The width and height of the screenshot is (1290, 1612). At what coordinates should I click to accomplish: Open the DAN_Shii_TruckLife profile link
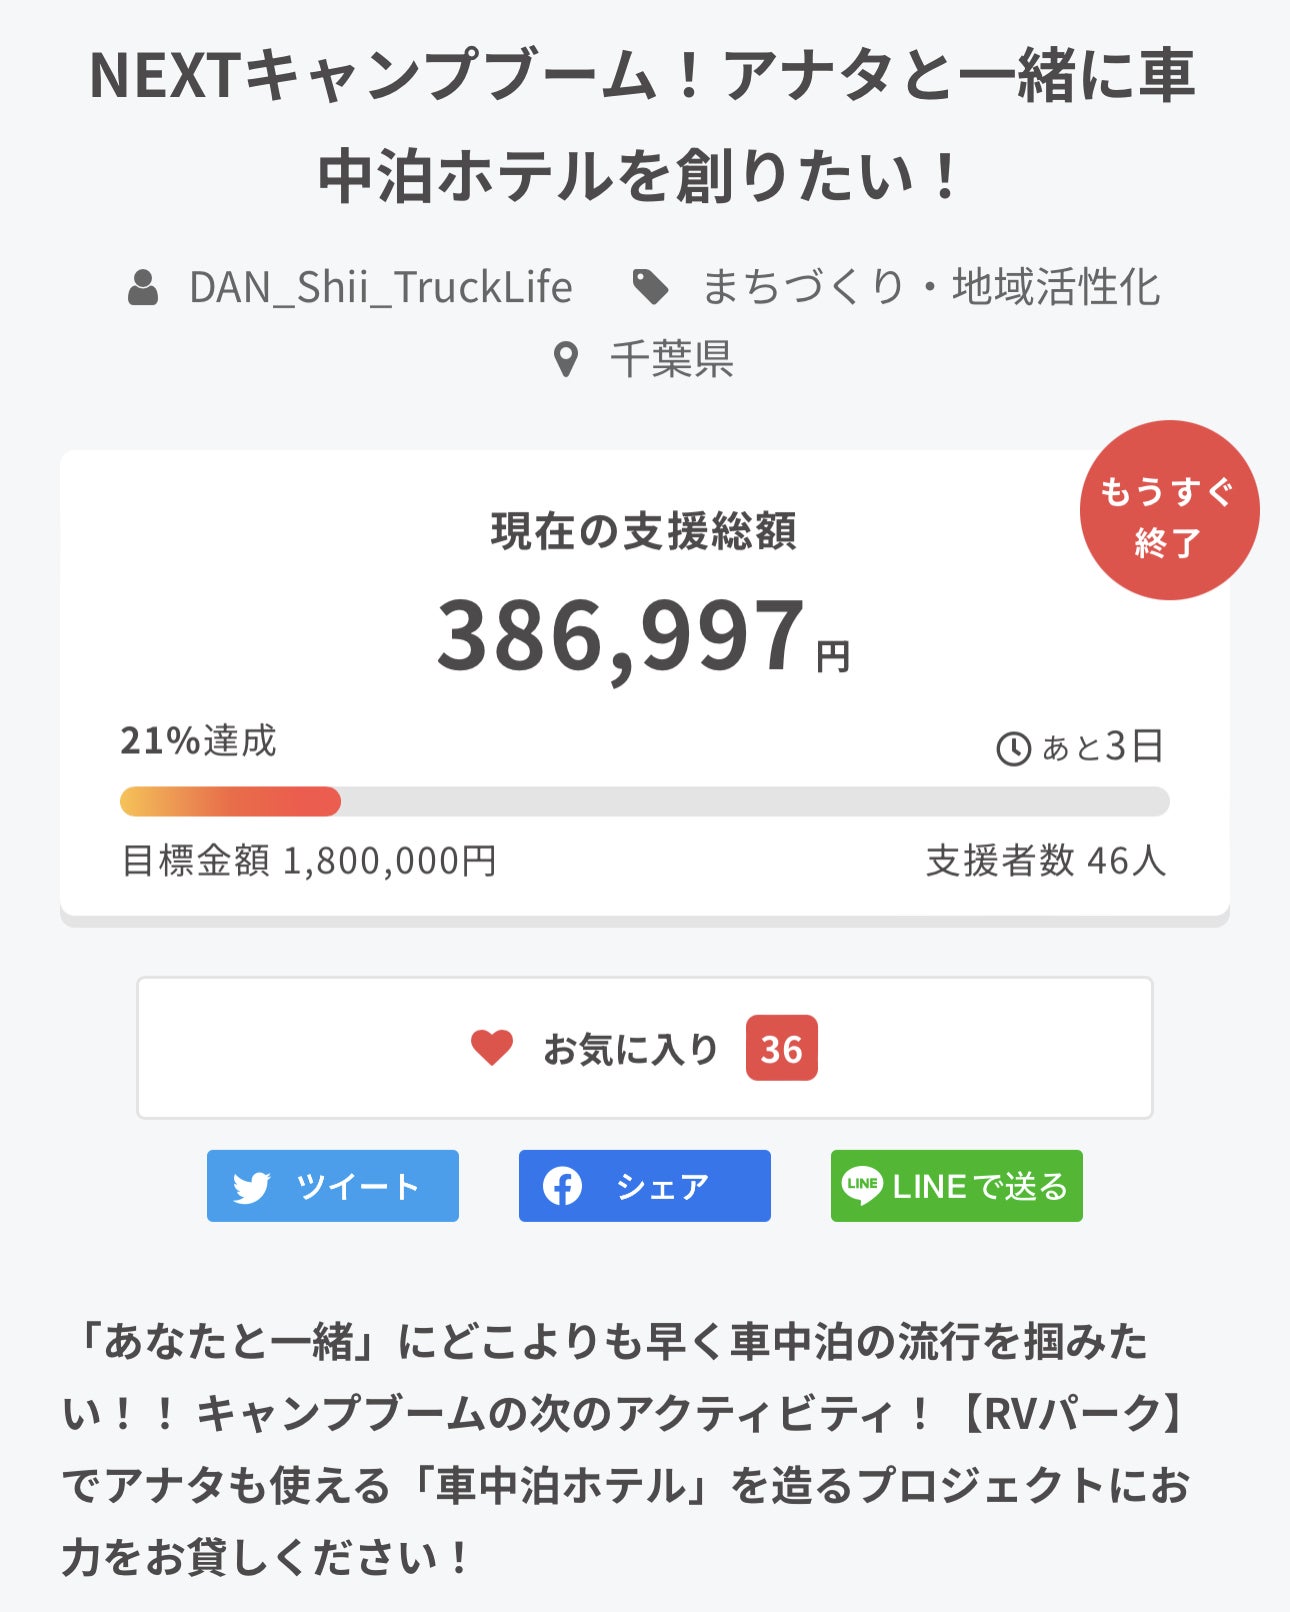click(380, 288)
